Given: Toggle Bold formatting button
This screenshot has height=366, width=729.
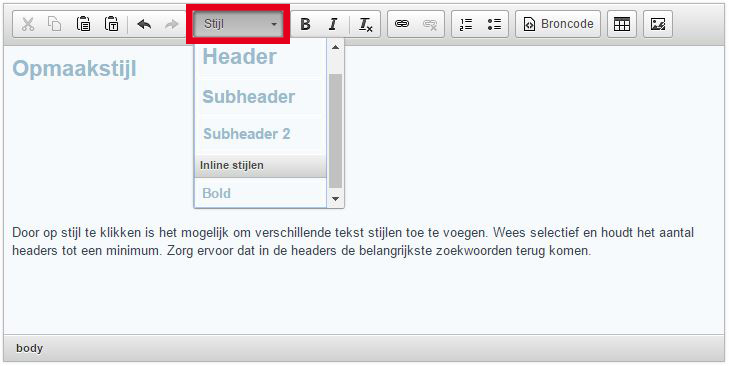Looking at the screenshot, I should pyautogui.click(x=305, y=24).
